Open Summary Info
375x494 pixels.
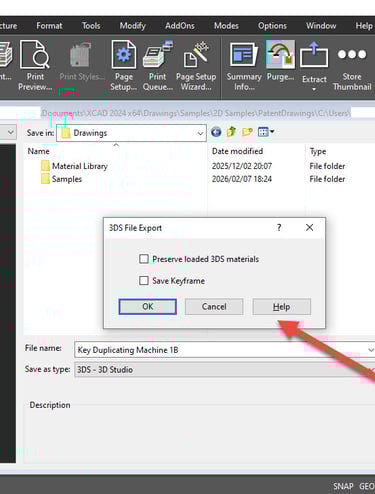click(244, 66)
